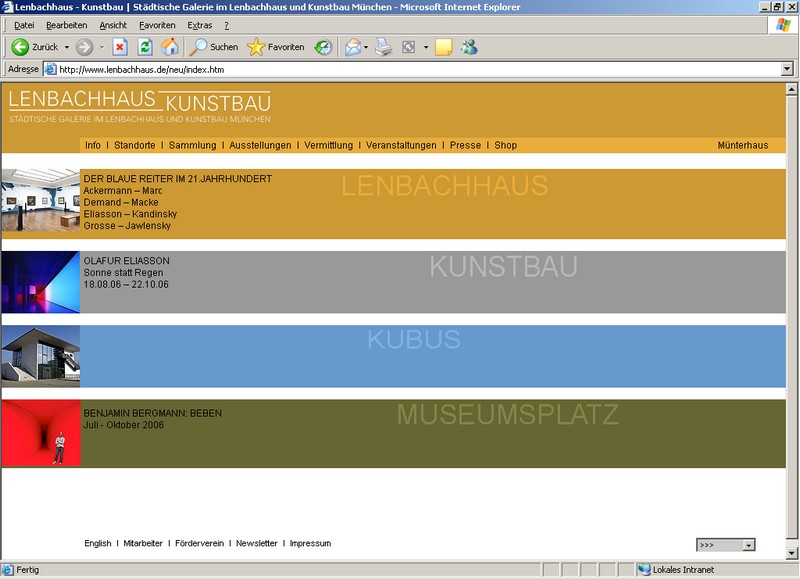Open the Suchen search panel
The image size is (800, 580).
tap(214, 47)
